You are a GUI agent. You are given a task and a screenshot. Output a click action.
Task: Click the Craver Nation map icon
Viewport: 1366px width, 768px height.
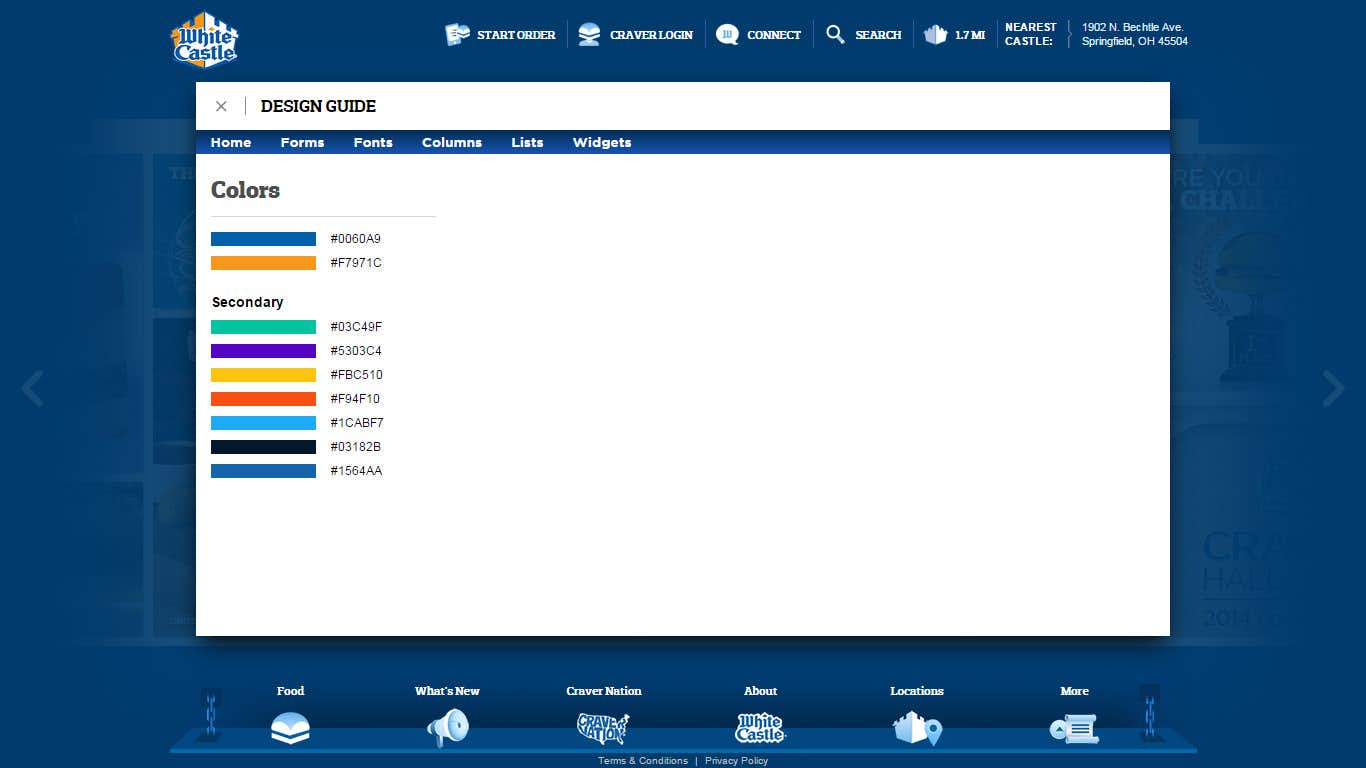pos(603,728)
